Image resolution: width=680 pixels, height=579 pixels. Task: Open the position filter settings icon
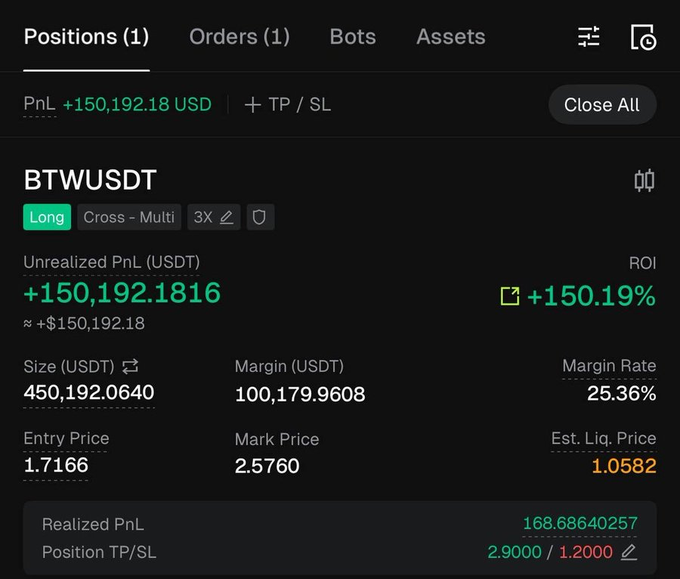(589, 36)
